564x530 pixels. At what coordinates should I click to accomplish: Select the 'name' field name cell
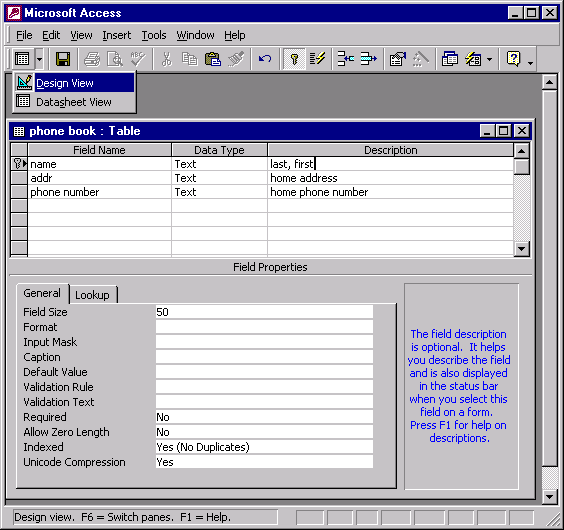pos(100,164)
